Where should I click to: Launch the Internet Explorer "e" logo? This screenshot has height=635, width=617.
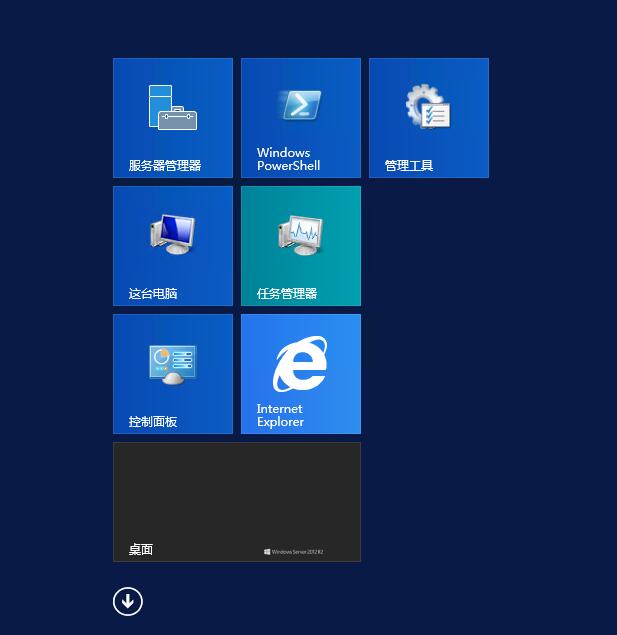coord(300,364)
